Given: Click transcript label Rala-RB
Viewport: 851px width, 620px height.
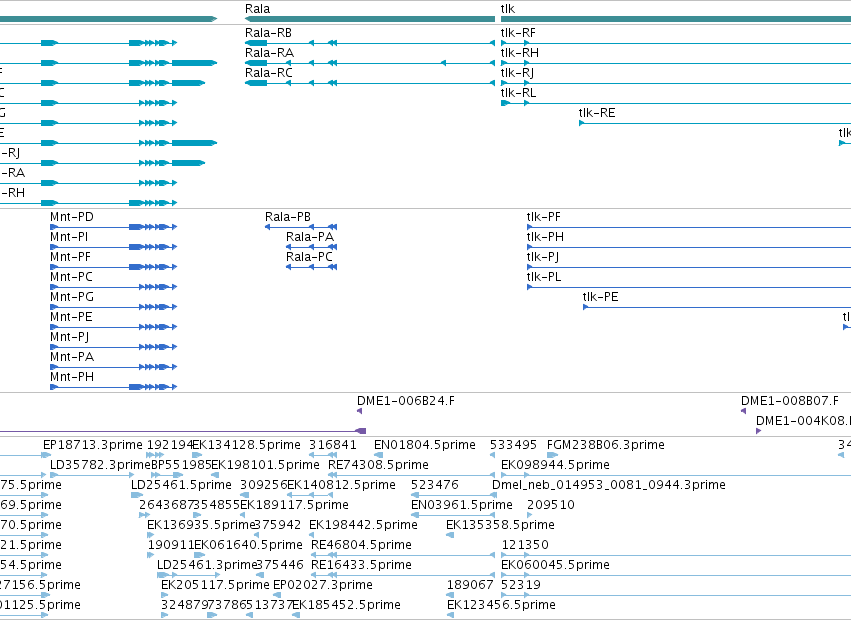Looking at the screenshot, I should (268, 33).
